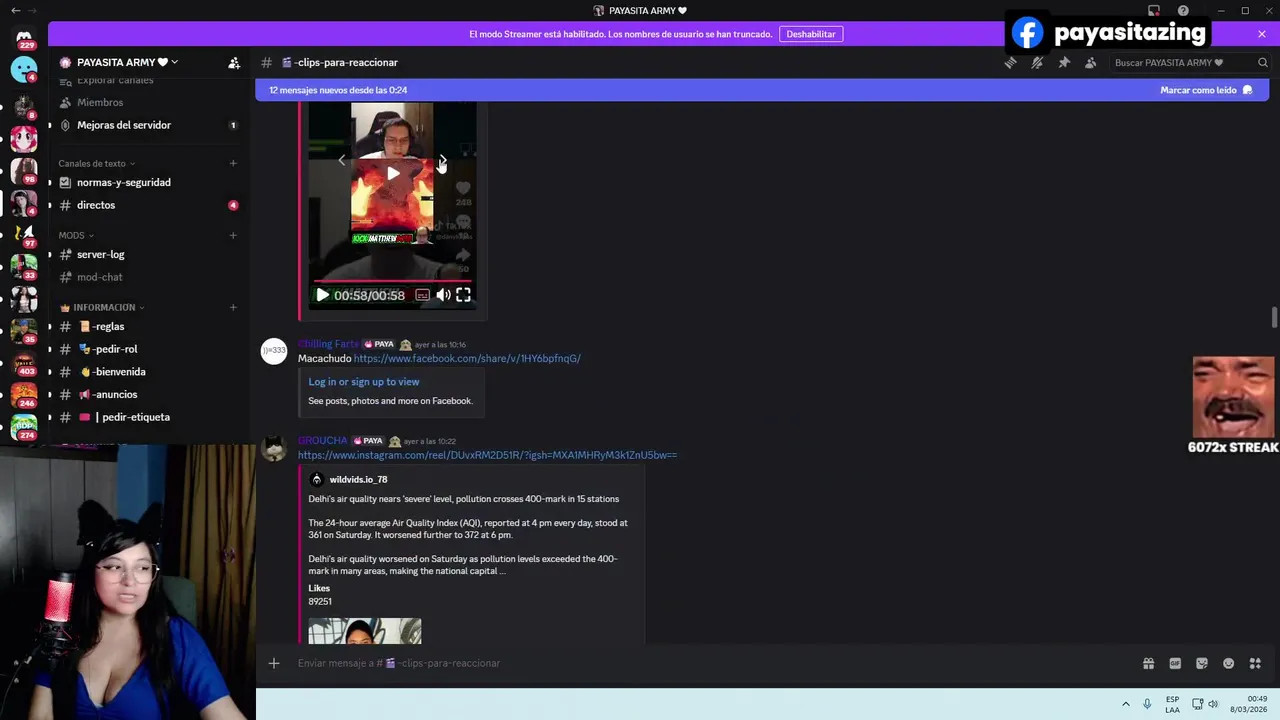Open the instagram.com reel link
The height and width of the screenshot is (720, 1280).
coord(487,455)
